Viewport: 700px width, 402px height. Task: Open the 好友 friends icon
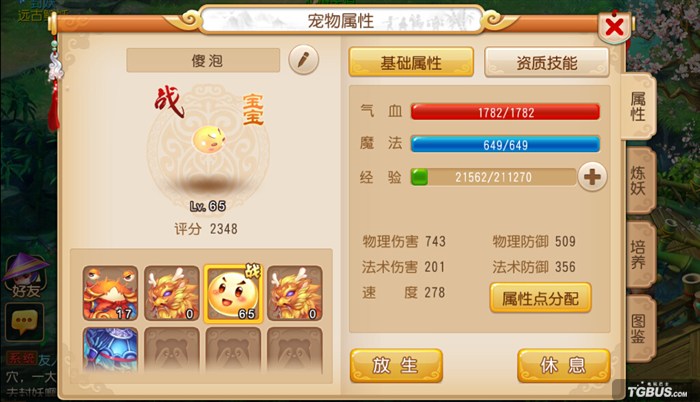point(25,276)
